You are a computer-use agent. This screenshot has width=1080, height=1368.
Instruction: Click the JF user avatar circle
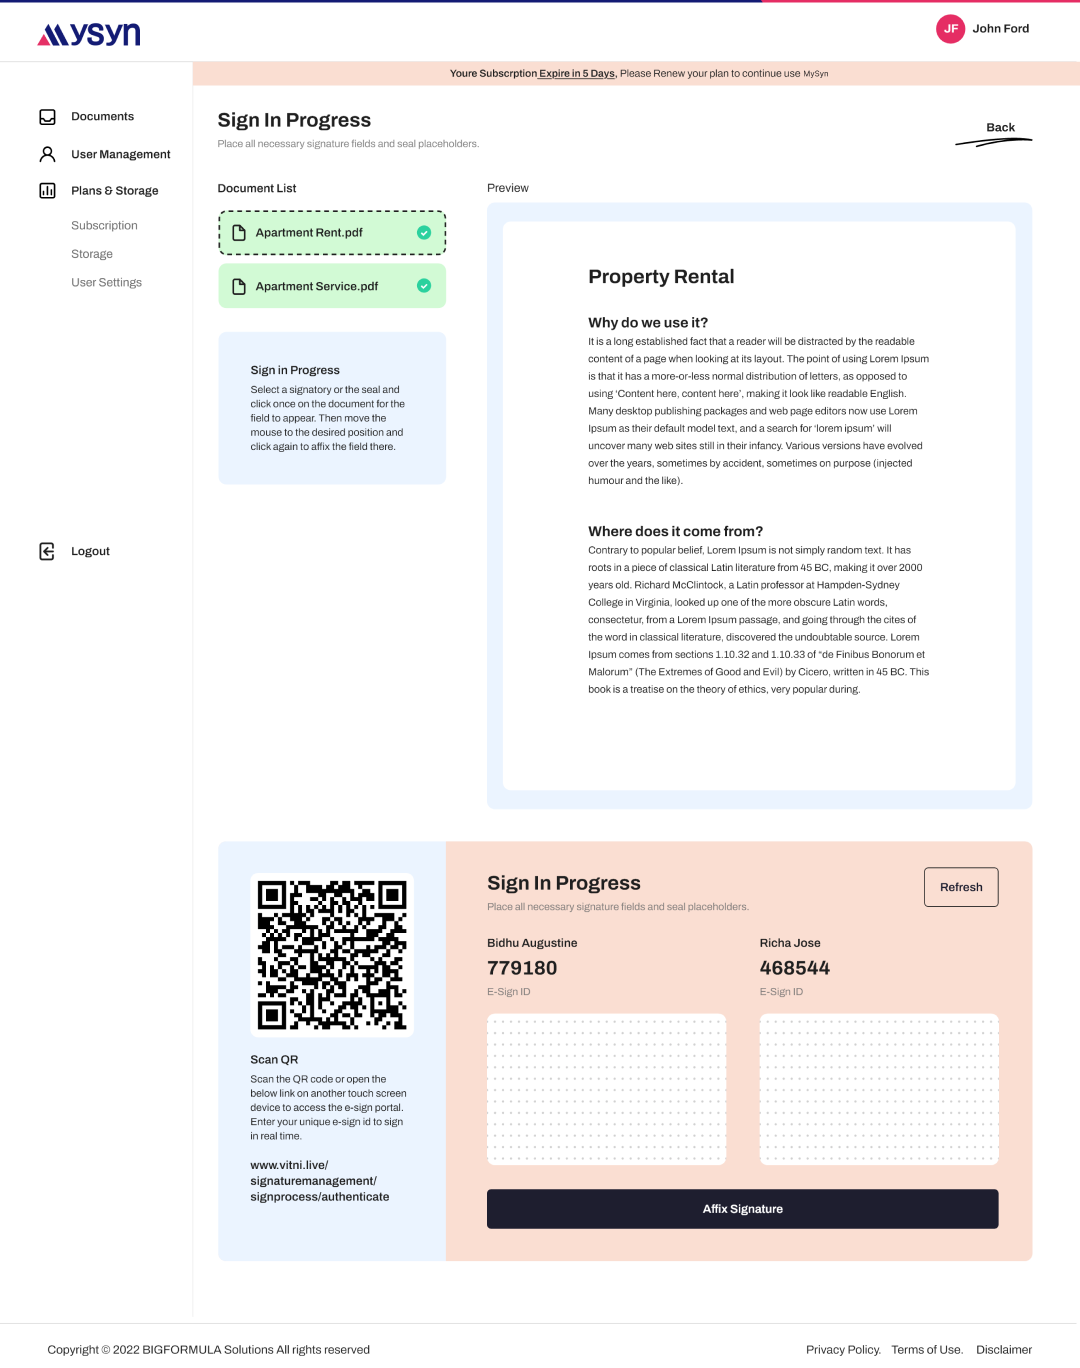pos(950,29)
